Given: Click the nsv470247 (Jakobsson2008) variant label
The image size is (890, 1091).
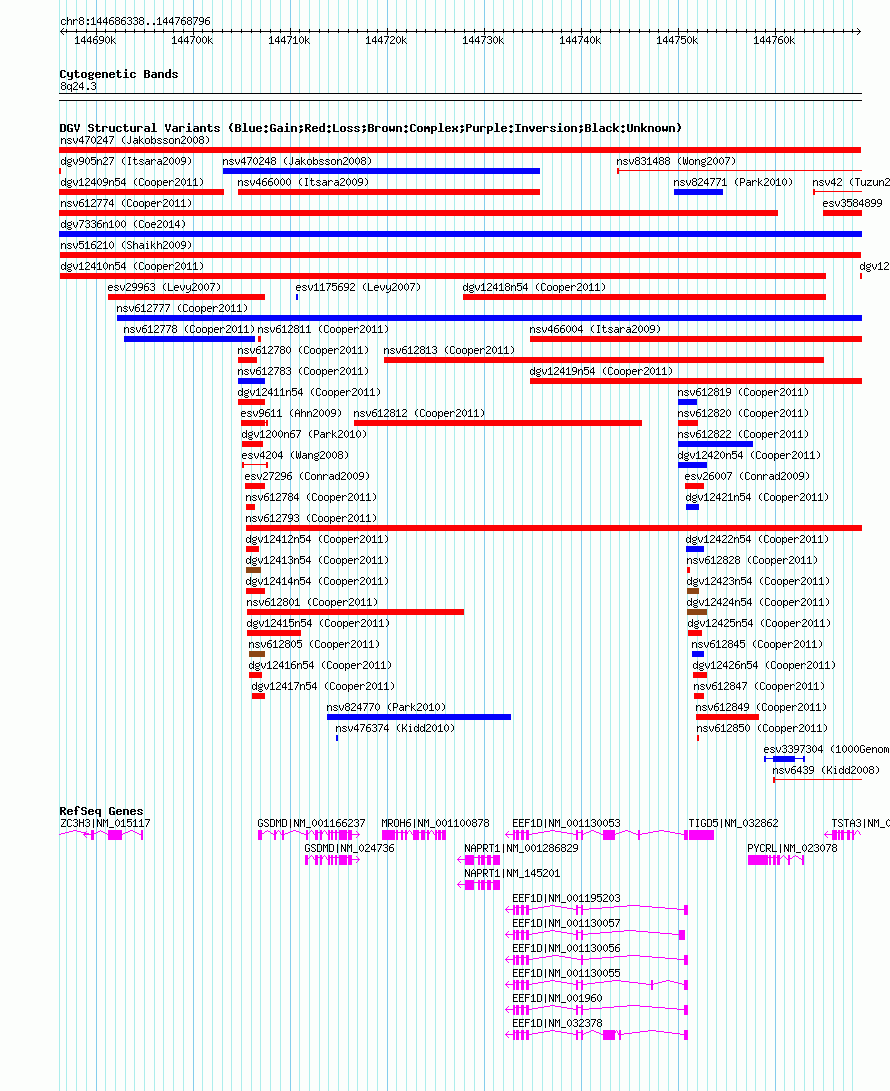Looking at the screenshot, I should point(135,141).
